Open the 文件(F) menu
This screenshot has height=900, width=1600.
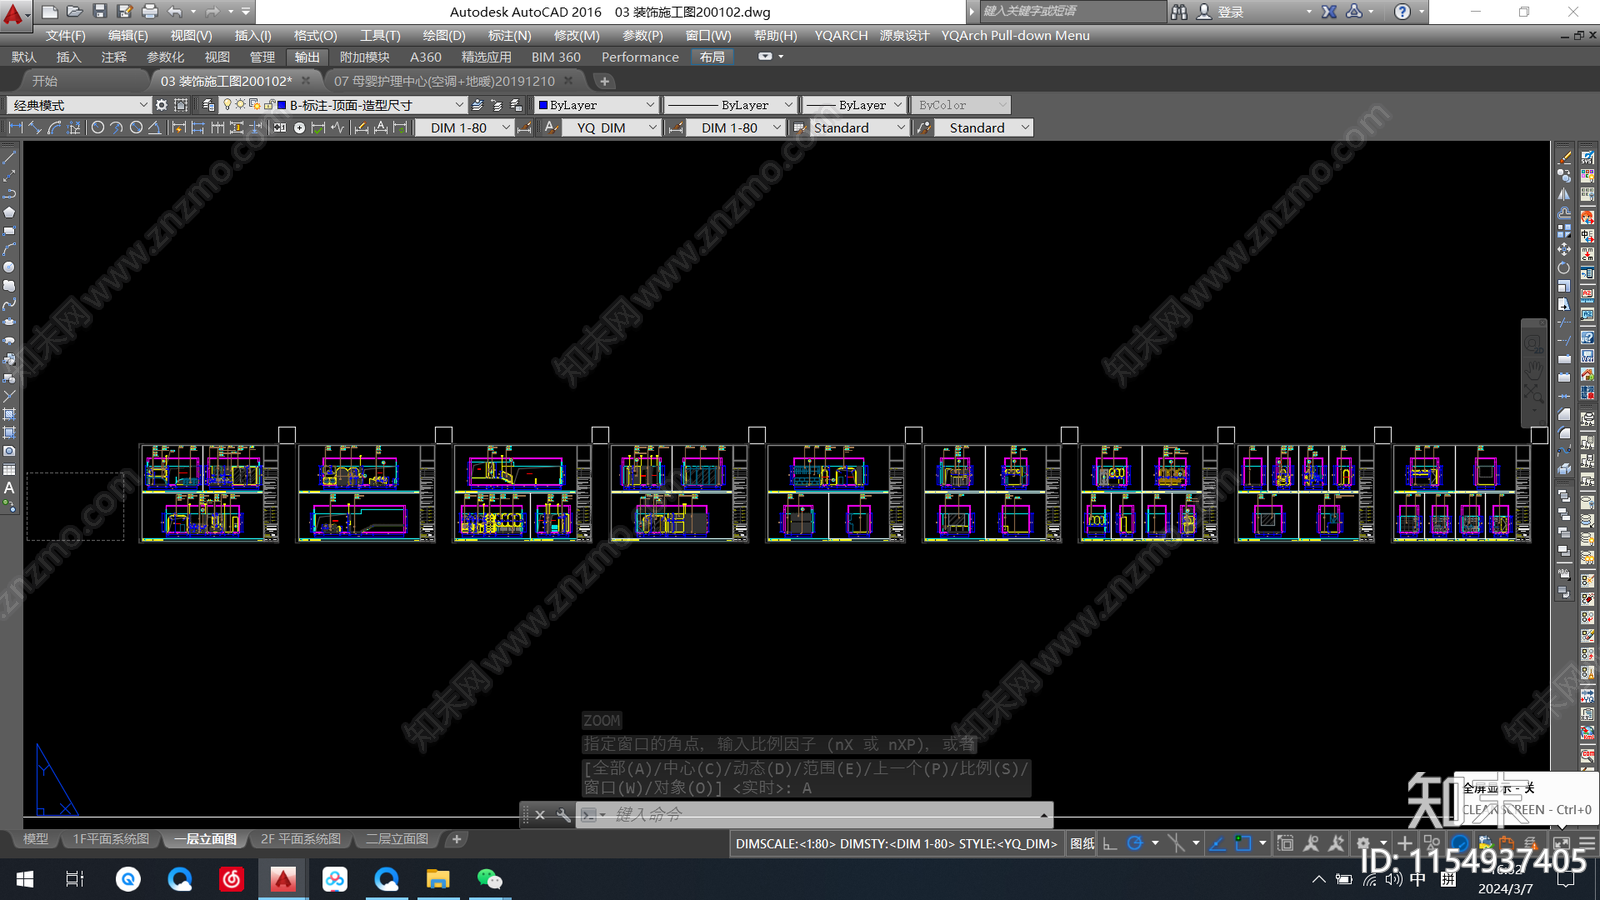point(65,35)
